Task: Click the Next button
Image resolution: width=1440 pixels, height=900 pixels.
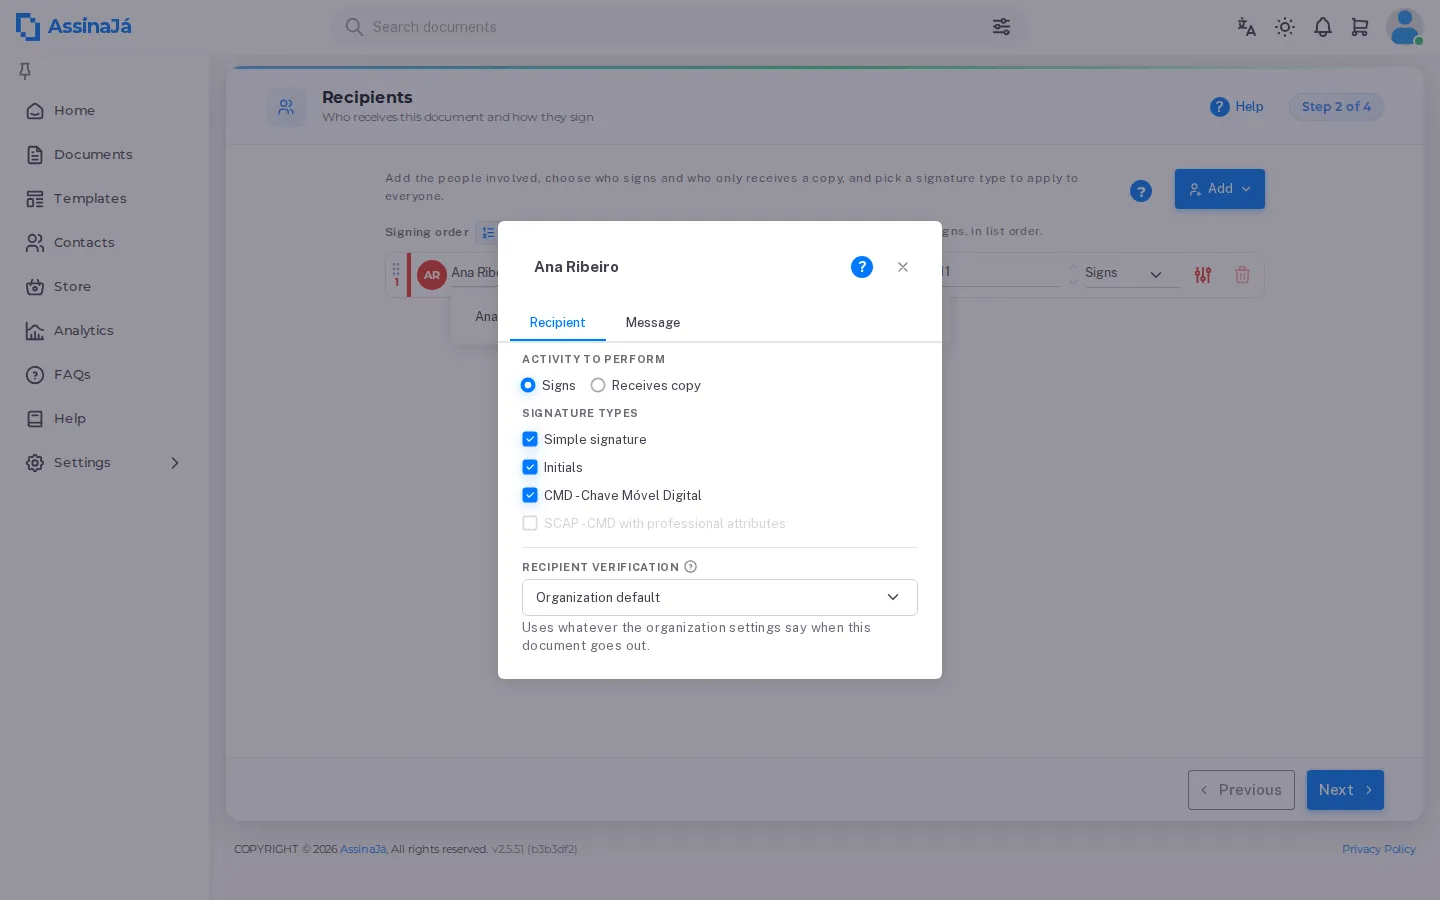Action: 1345,790
